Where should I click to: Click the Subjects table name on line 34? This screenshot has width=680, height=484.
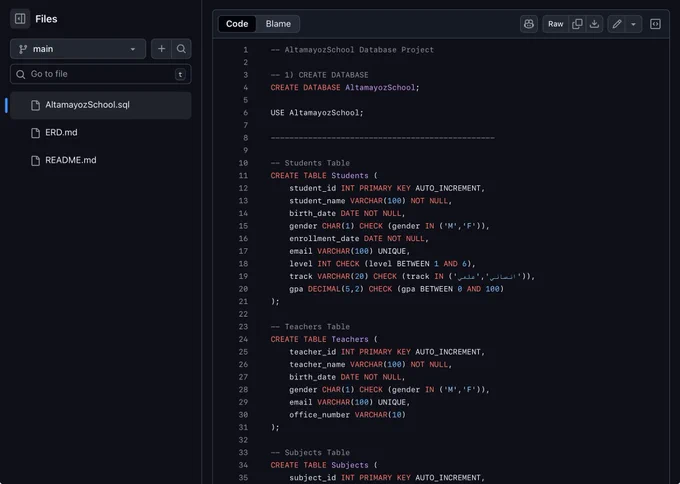pos(350,465)
